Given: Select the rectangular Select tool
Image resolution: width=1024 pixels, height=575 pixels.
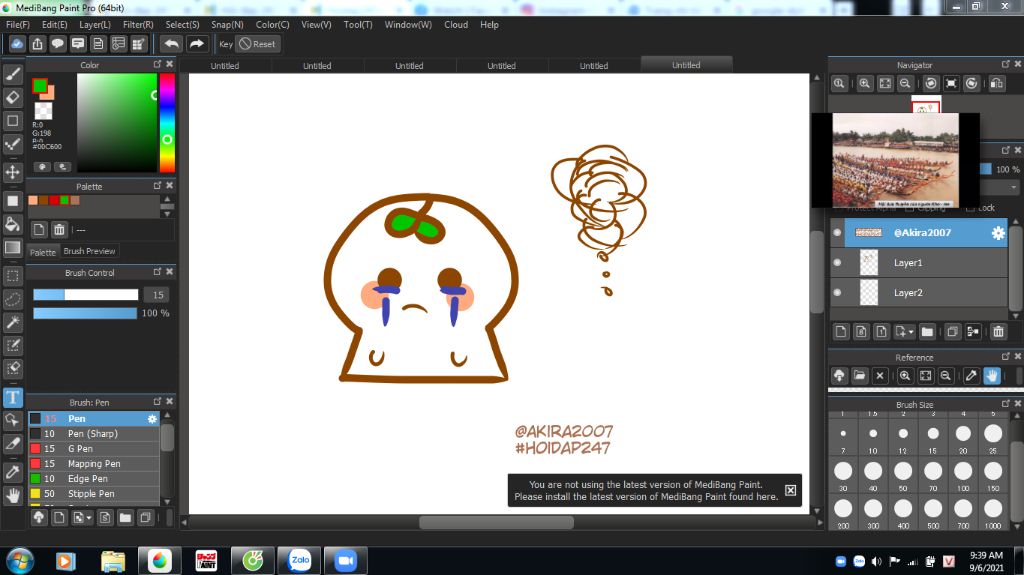Looking at the screenshot, I should click(12, 276).
